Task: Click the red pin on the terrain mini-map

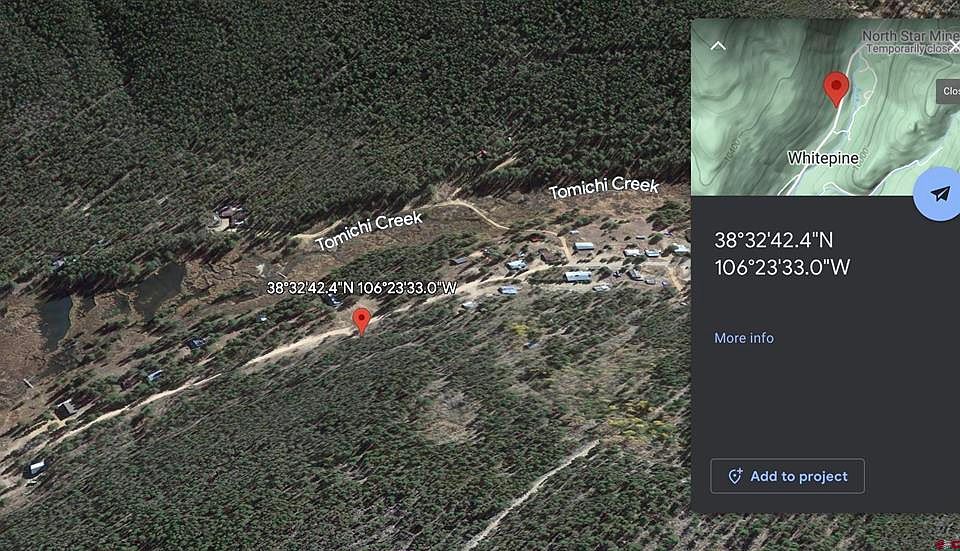Action: (836, 89)
